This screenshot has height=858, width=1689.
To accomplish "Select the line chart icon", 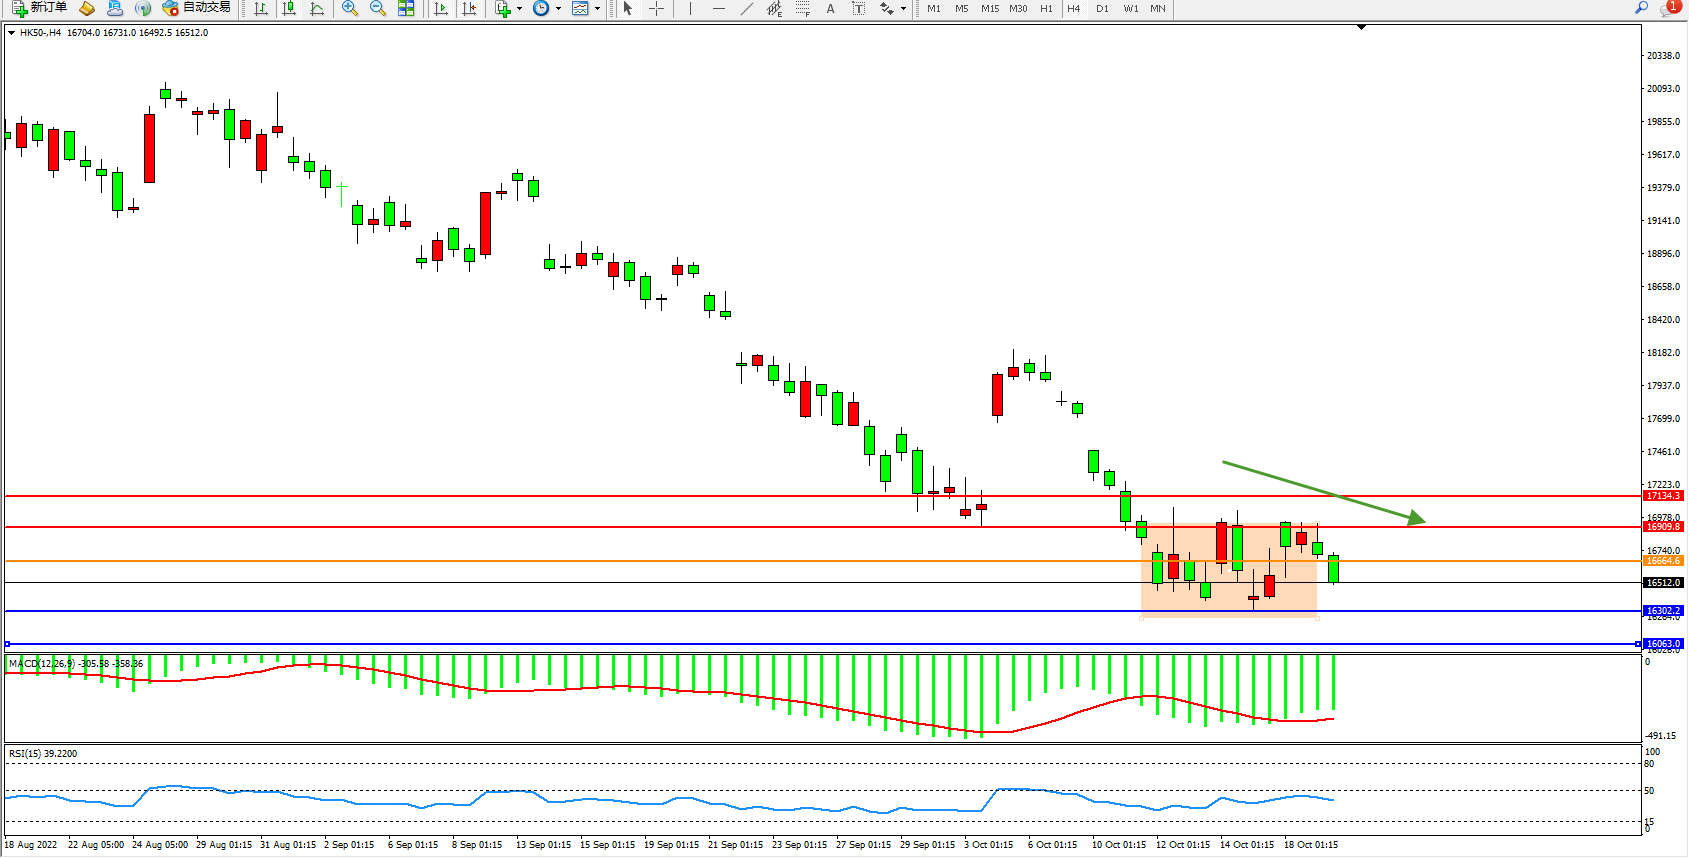I will click(x=317, y=9).
